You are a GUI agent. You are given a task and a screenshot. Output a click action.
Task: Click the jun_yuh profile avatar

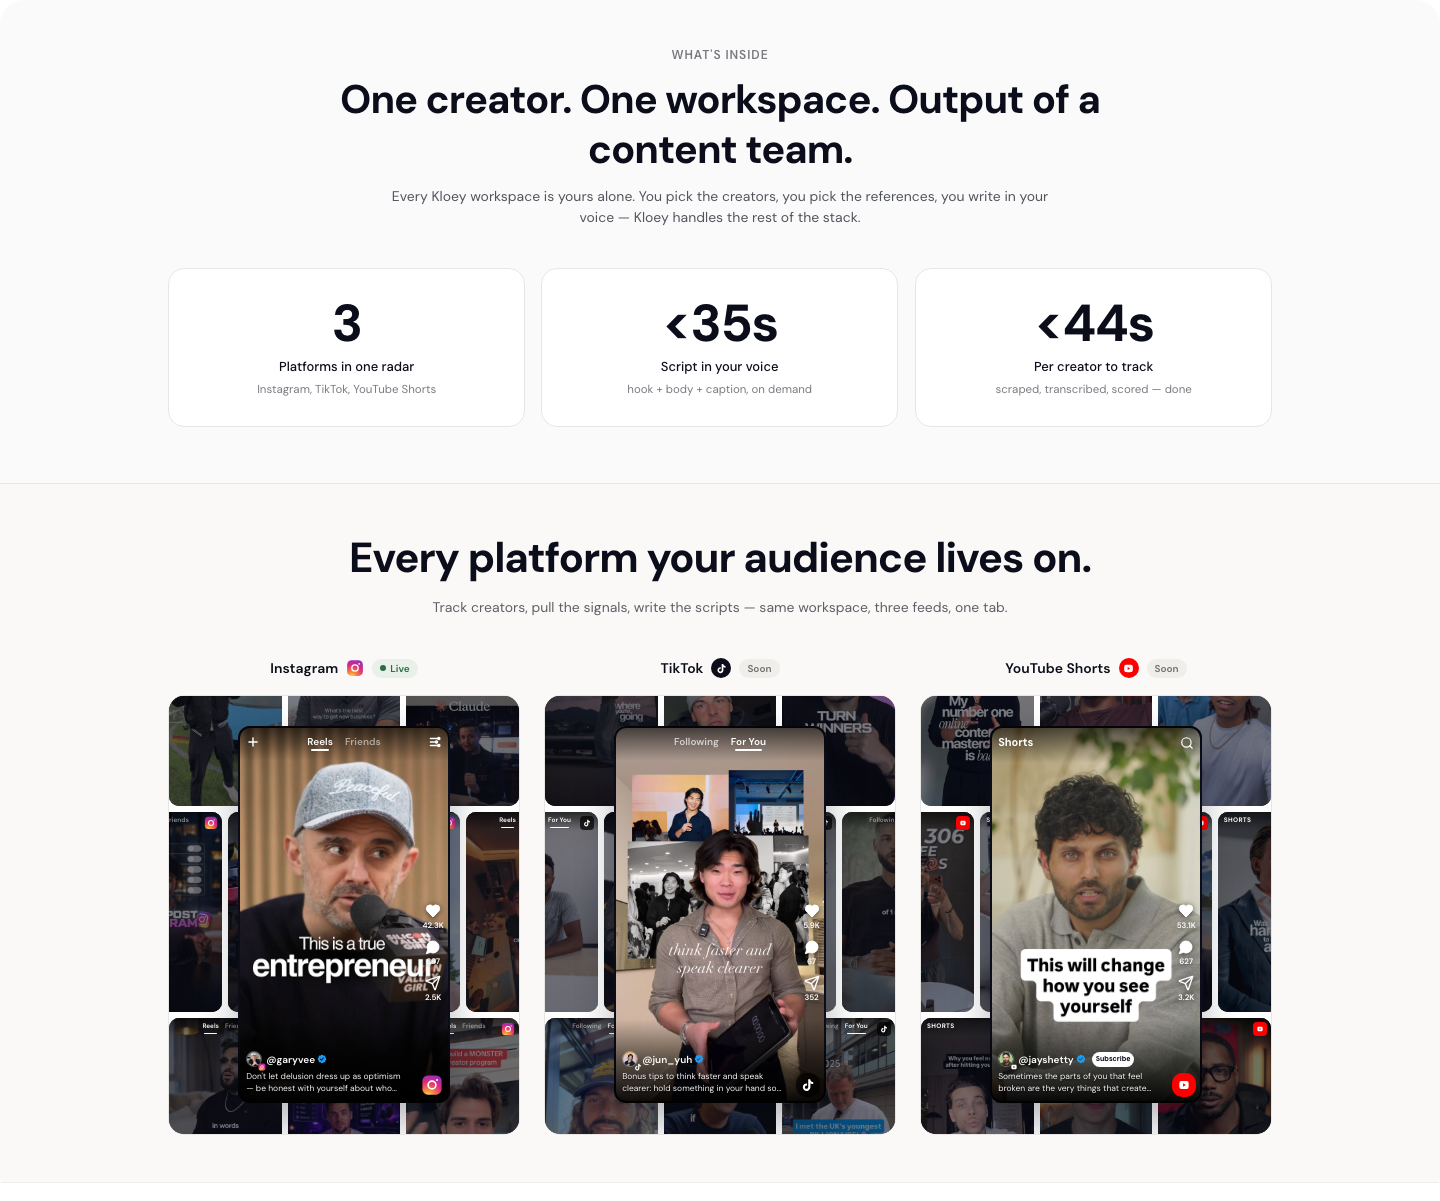[630, 1060]
